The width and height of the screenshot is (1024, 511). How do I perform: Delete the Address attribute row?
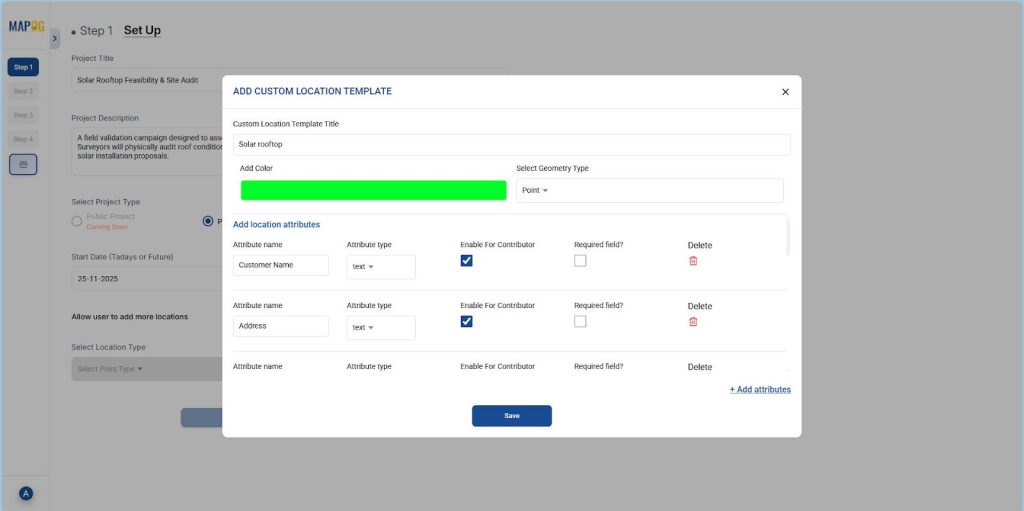[694, 321]
